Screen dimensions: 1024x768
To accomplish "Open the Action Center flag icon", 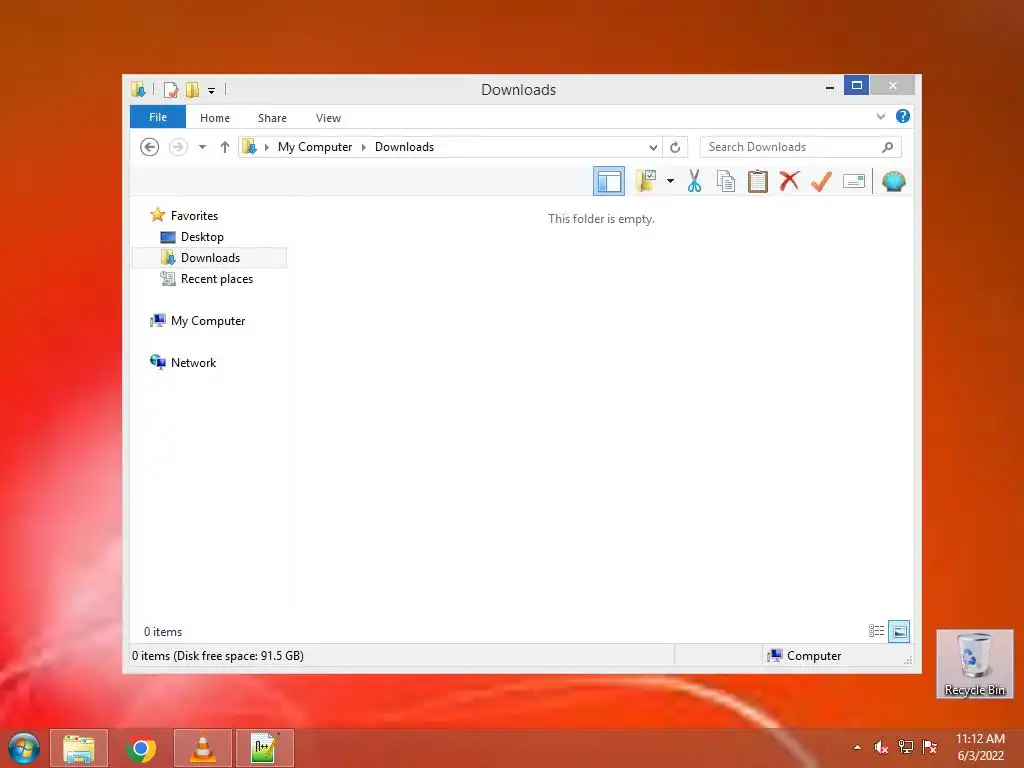I will click(929, 747).
